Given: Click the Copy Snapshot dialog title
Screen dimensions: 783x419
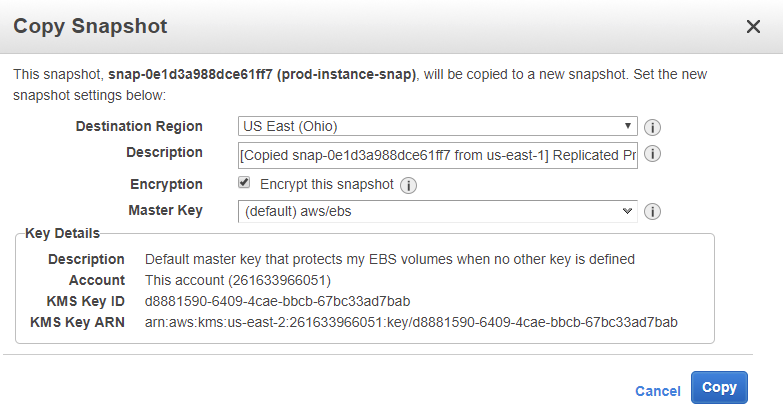Looking at the screenshot, I should click(x=90, y=26).
